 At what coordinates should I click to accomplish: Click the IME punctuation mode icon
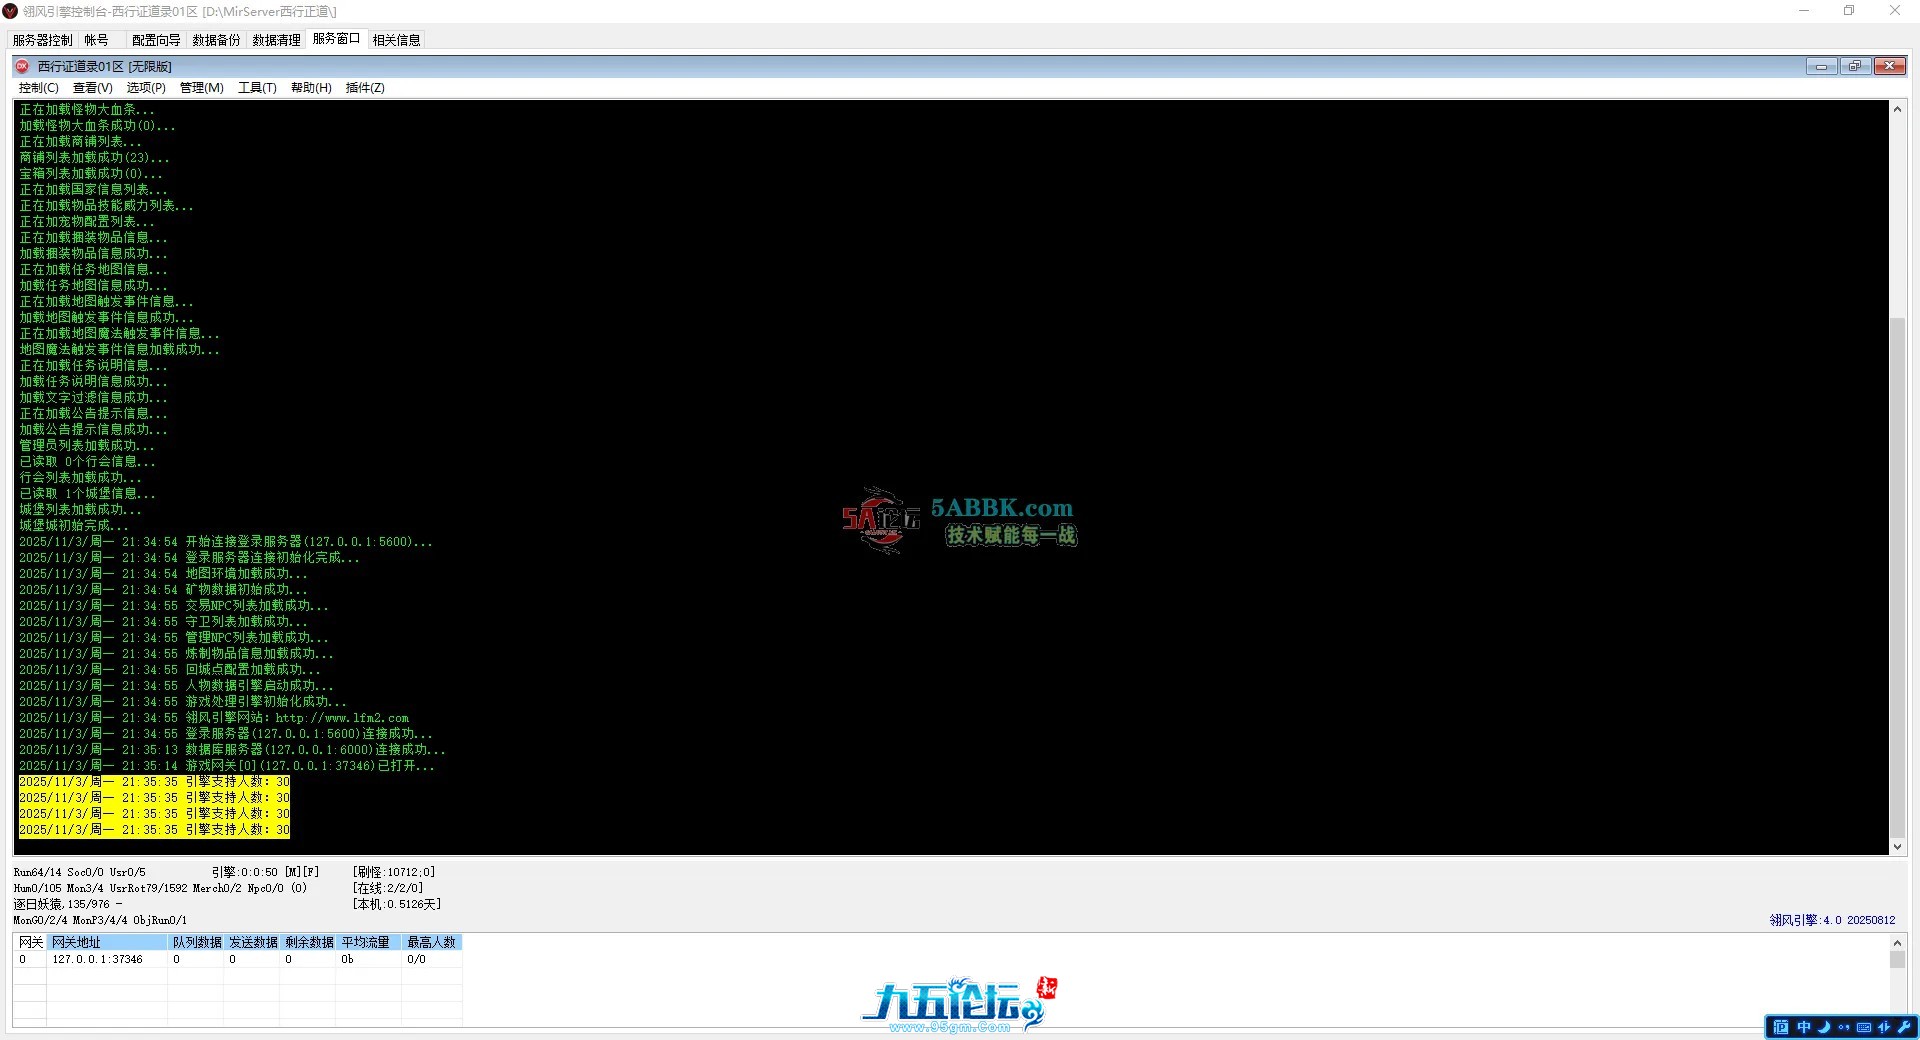1844,1027
